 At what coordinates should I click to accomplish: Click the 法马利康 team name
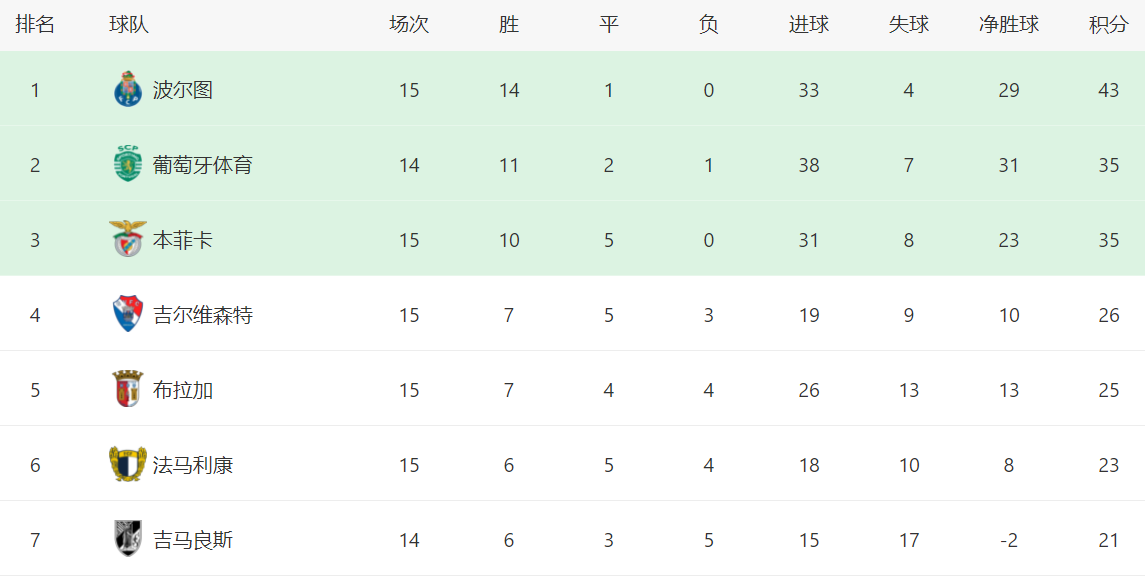pos(193,465)
